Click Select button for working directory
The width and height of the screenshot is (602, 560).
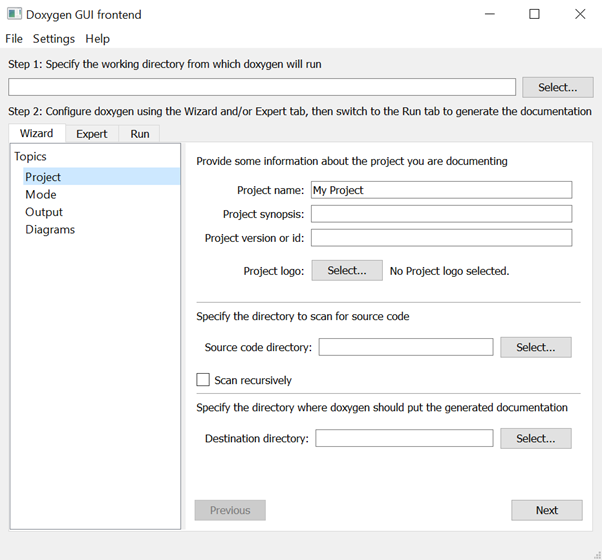click(557, 87)
